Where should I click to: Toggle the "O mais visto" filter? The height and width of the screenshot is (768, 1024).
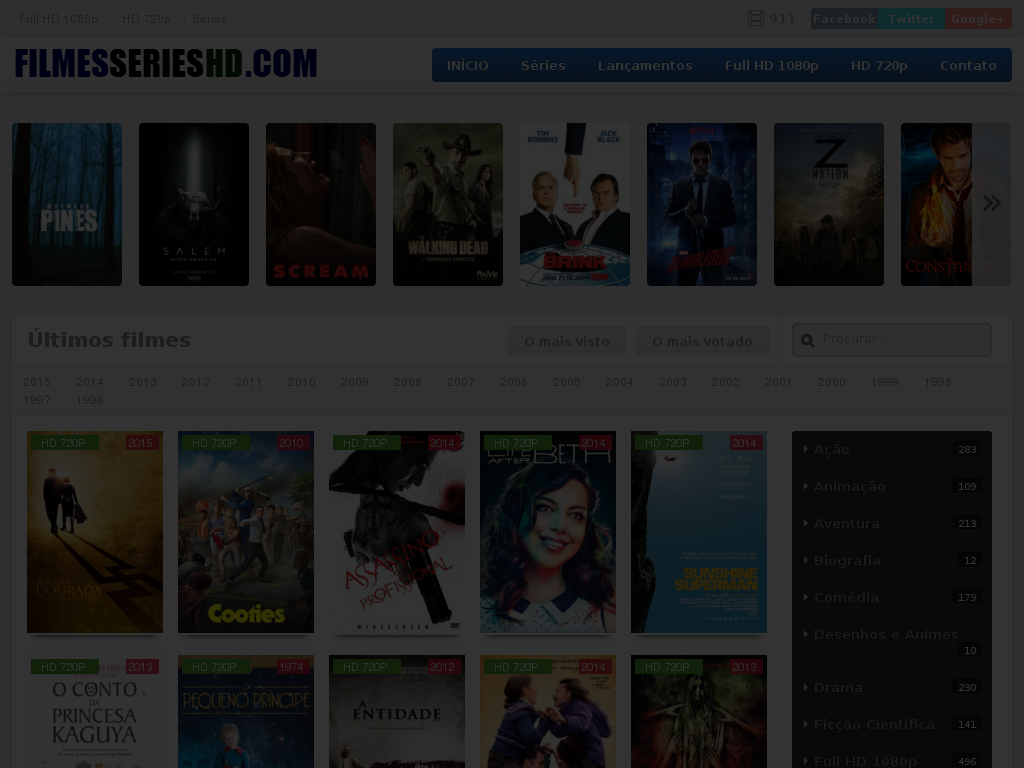(566, 340)
